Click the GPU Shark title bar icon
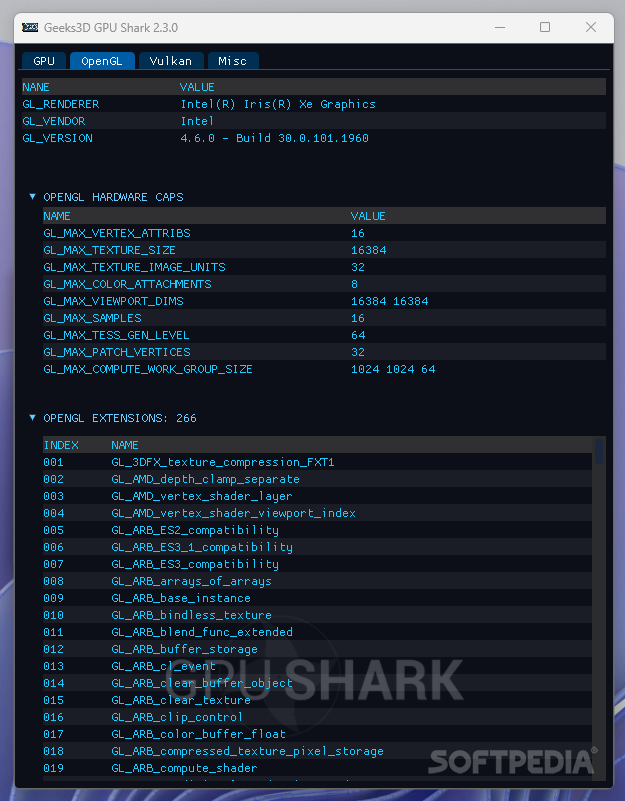This screenshot has height=801, width=625. click(x=30, y=28)
